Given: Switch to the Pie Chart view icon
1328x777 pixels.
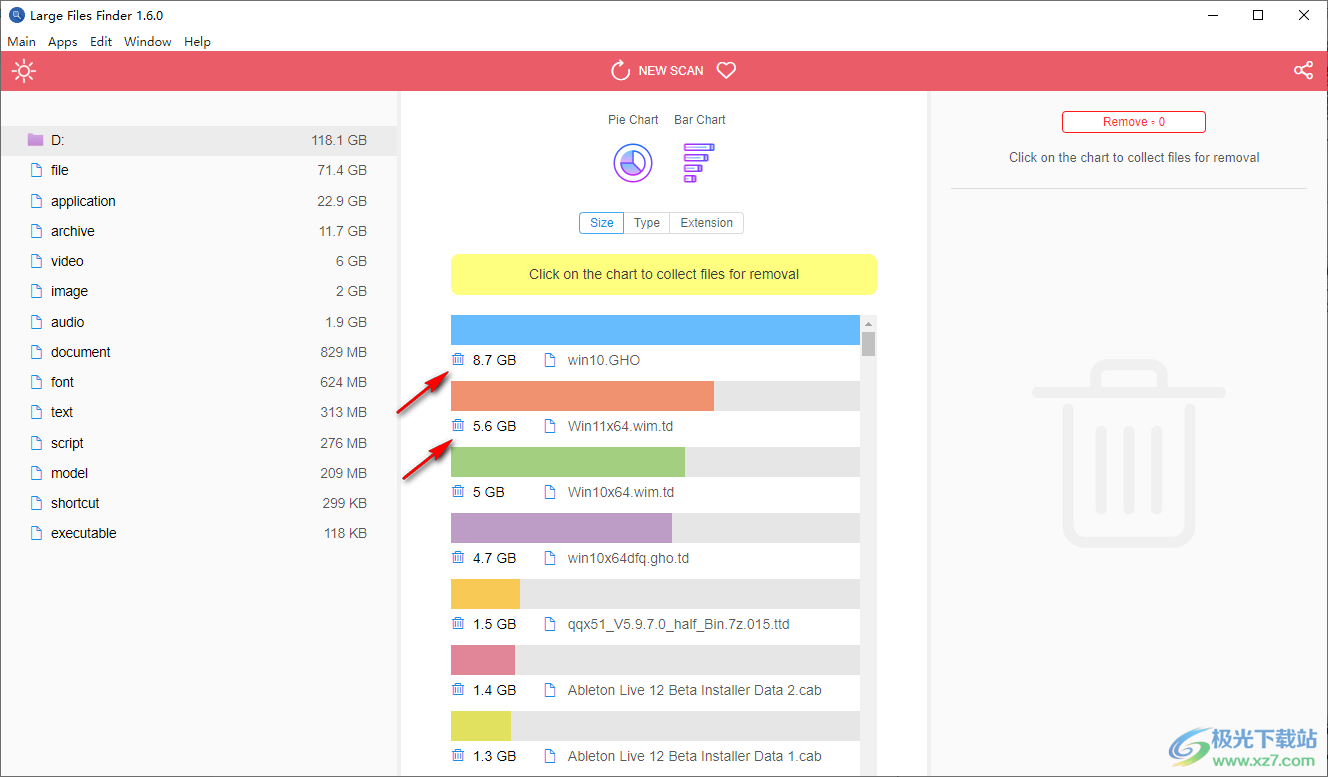Looking at the screenshot, I should click(633, 162).
